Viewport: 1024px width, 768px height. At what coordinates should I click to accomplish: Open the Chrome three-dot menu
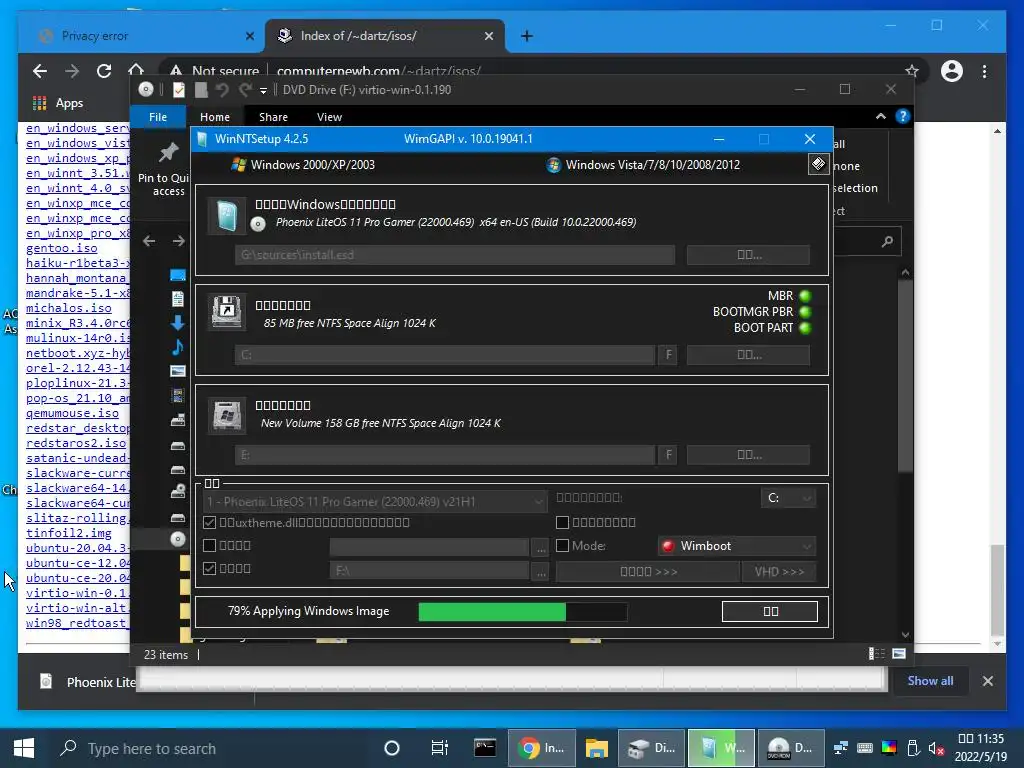point(984,71)
